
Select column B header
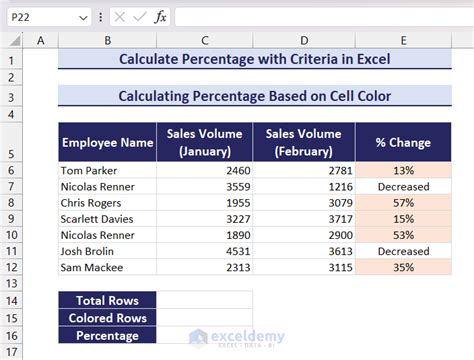[107, 41]
